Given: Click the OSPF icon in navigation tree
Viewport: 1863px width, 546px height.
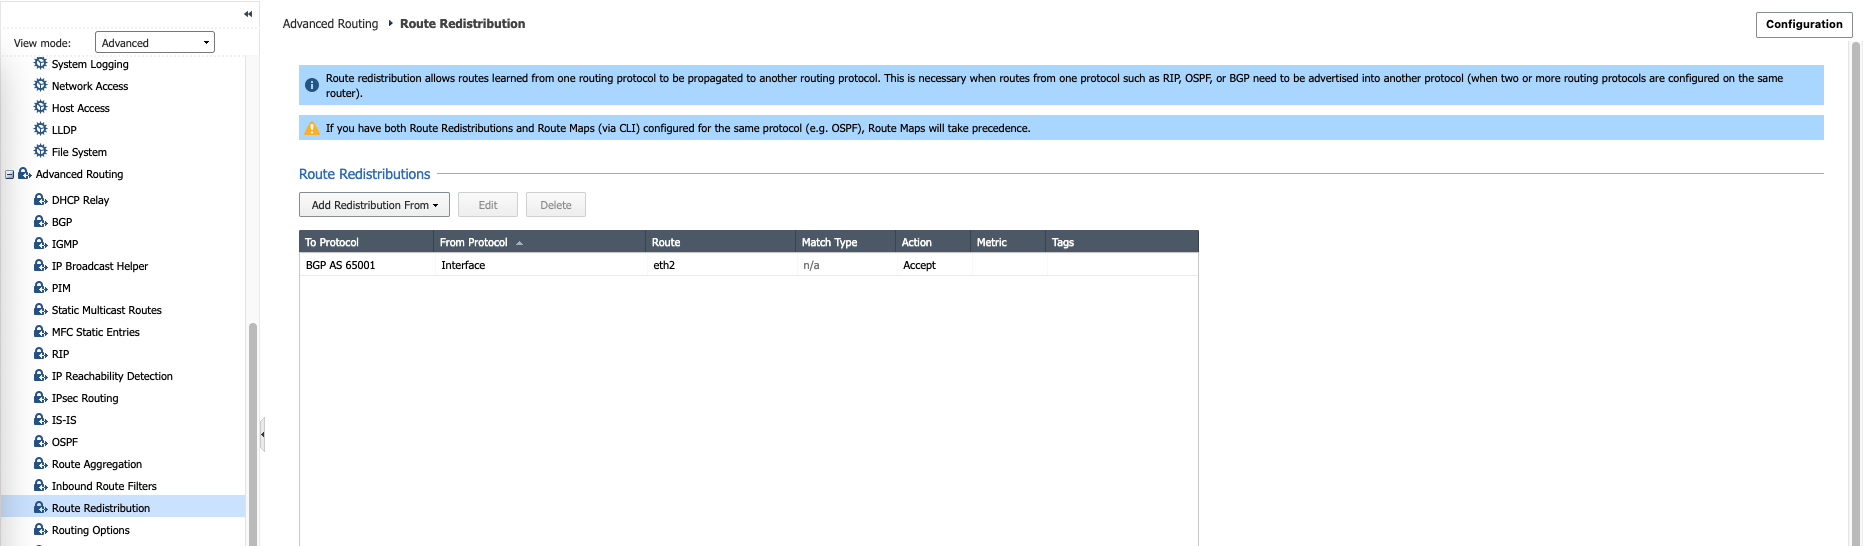Looking at the screenshot, I should 40,442.
